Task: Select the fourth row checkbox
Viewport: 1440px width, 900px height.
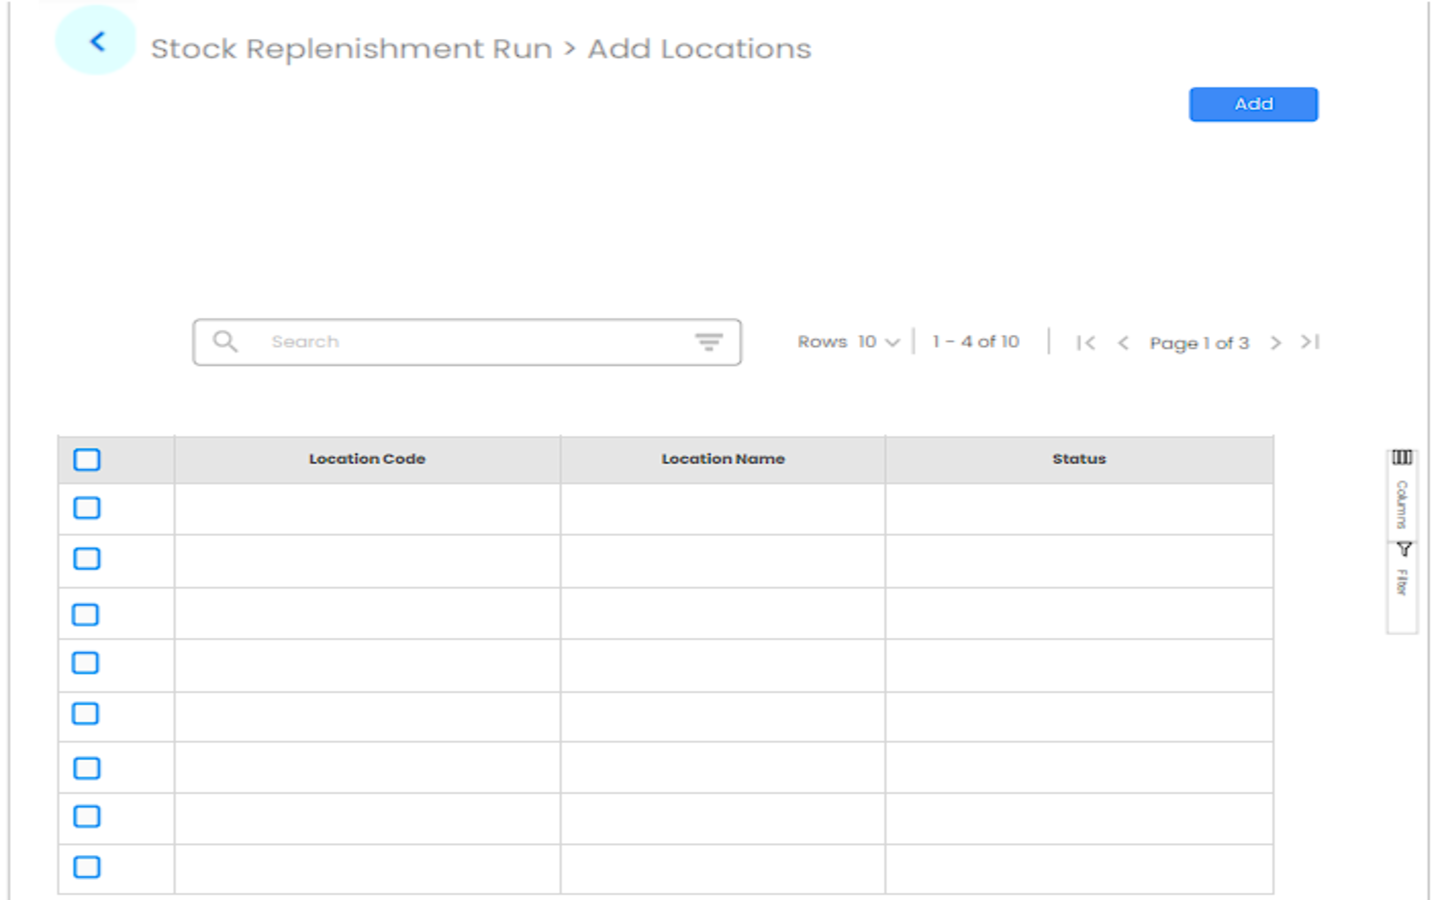Action: coord(86,663)
